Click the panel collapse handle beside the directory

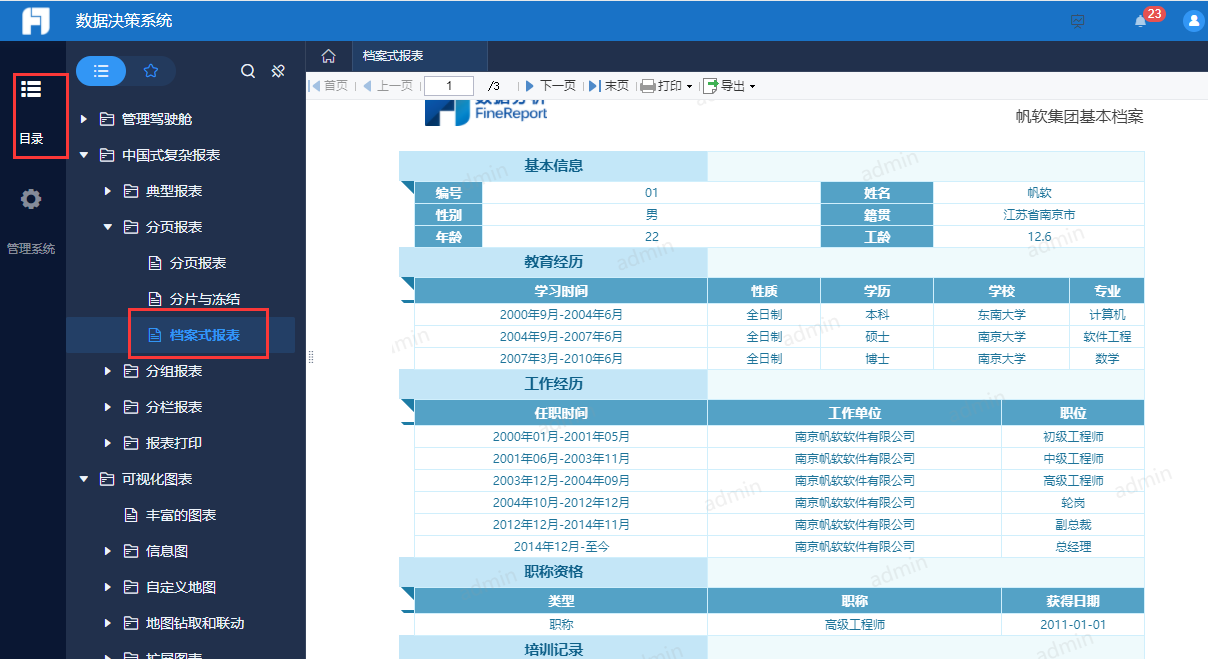click(x=311, y=357)
